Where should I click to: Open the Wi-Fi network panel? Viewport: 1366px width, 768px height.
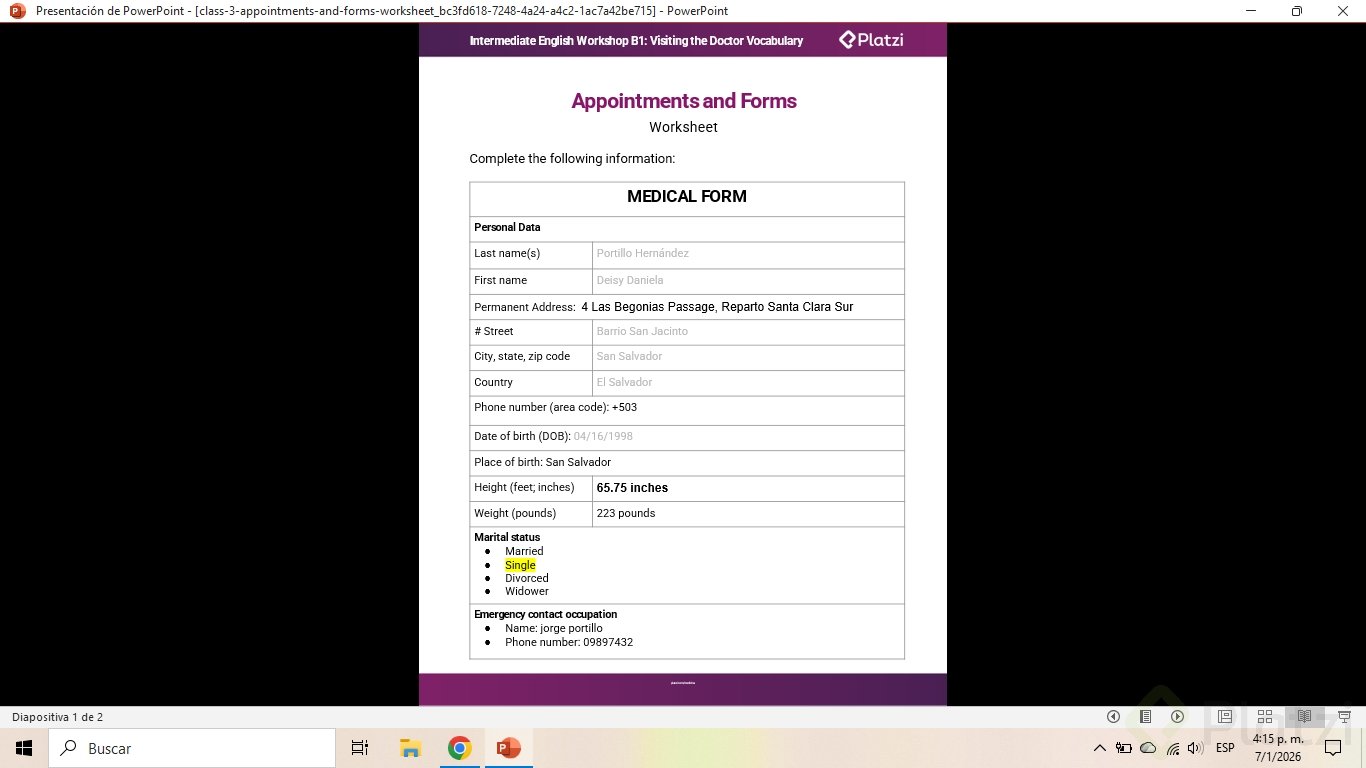(1172, 748)
